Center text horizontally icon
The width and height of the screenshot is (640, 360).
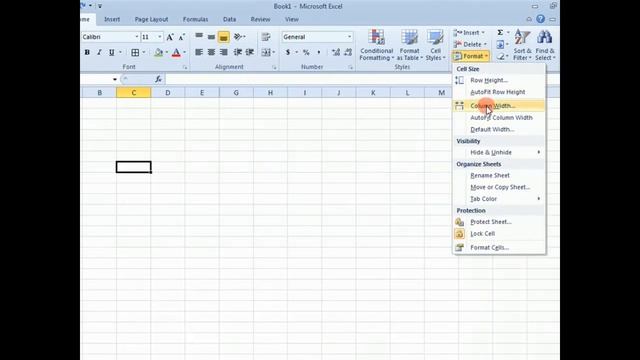pos(211,52)
